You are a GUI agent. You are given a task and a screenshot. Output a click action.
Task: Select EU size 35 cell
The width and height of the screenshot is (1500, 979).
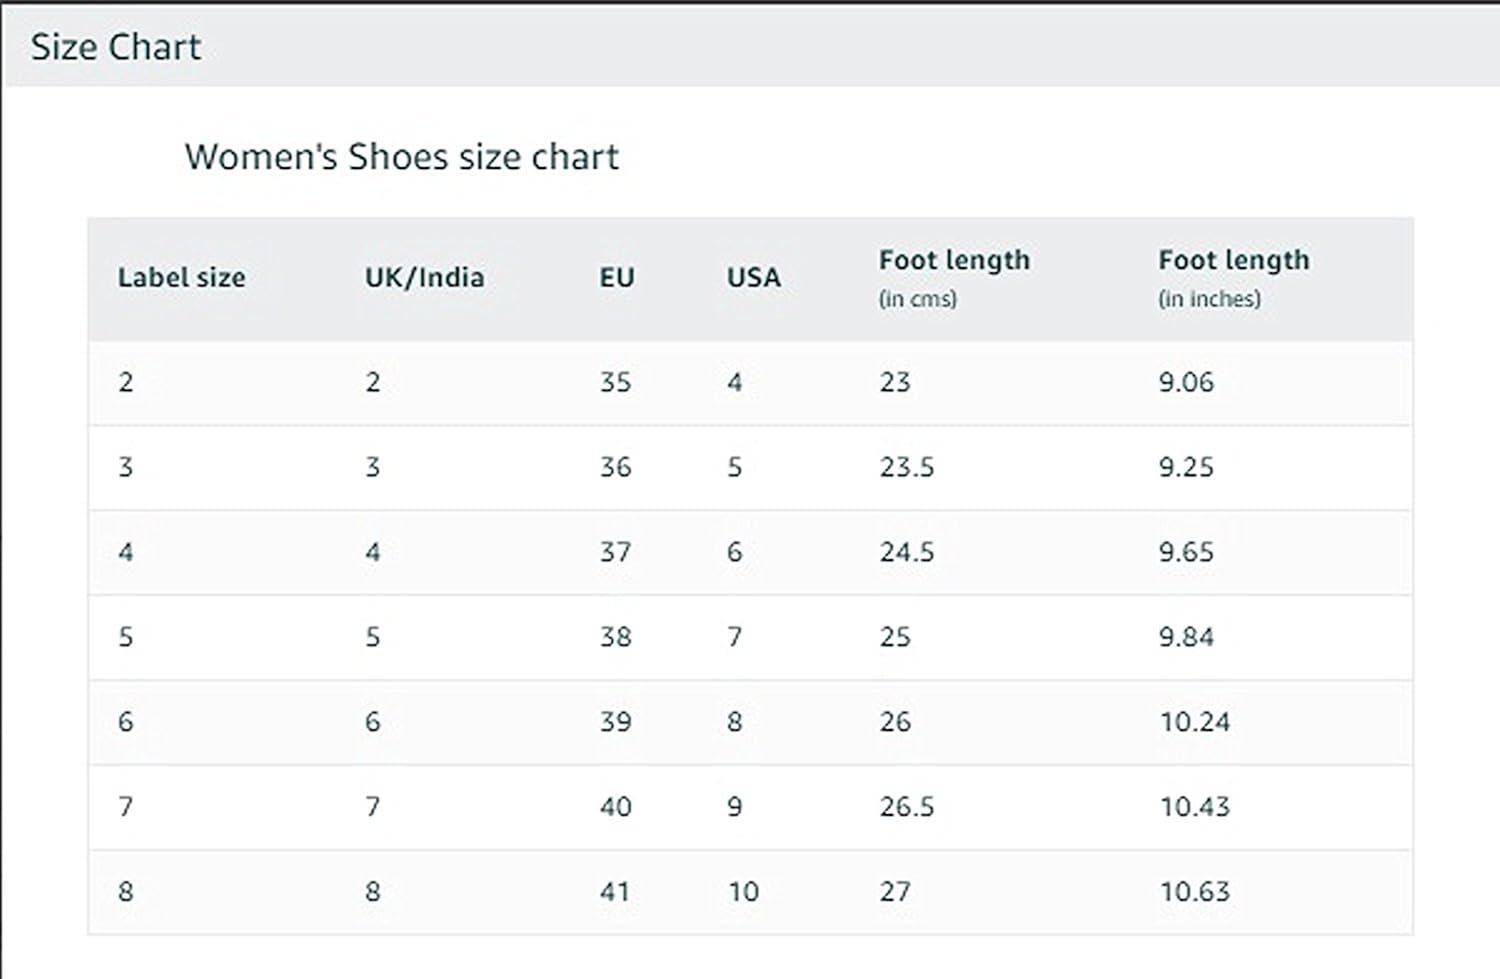(615, 382)
